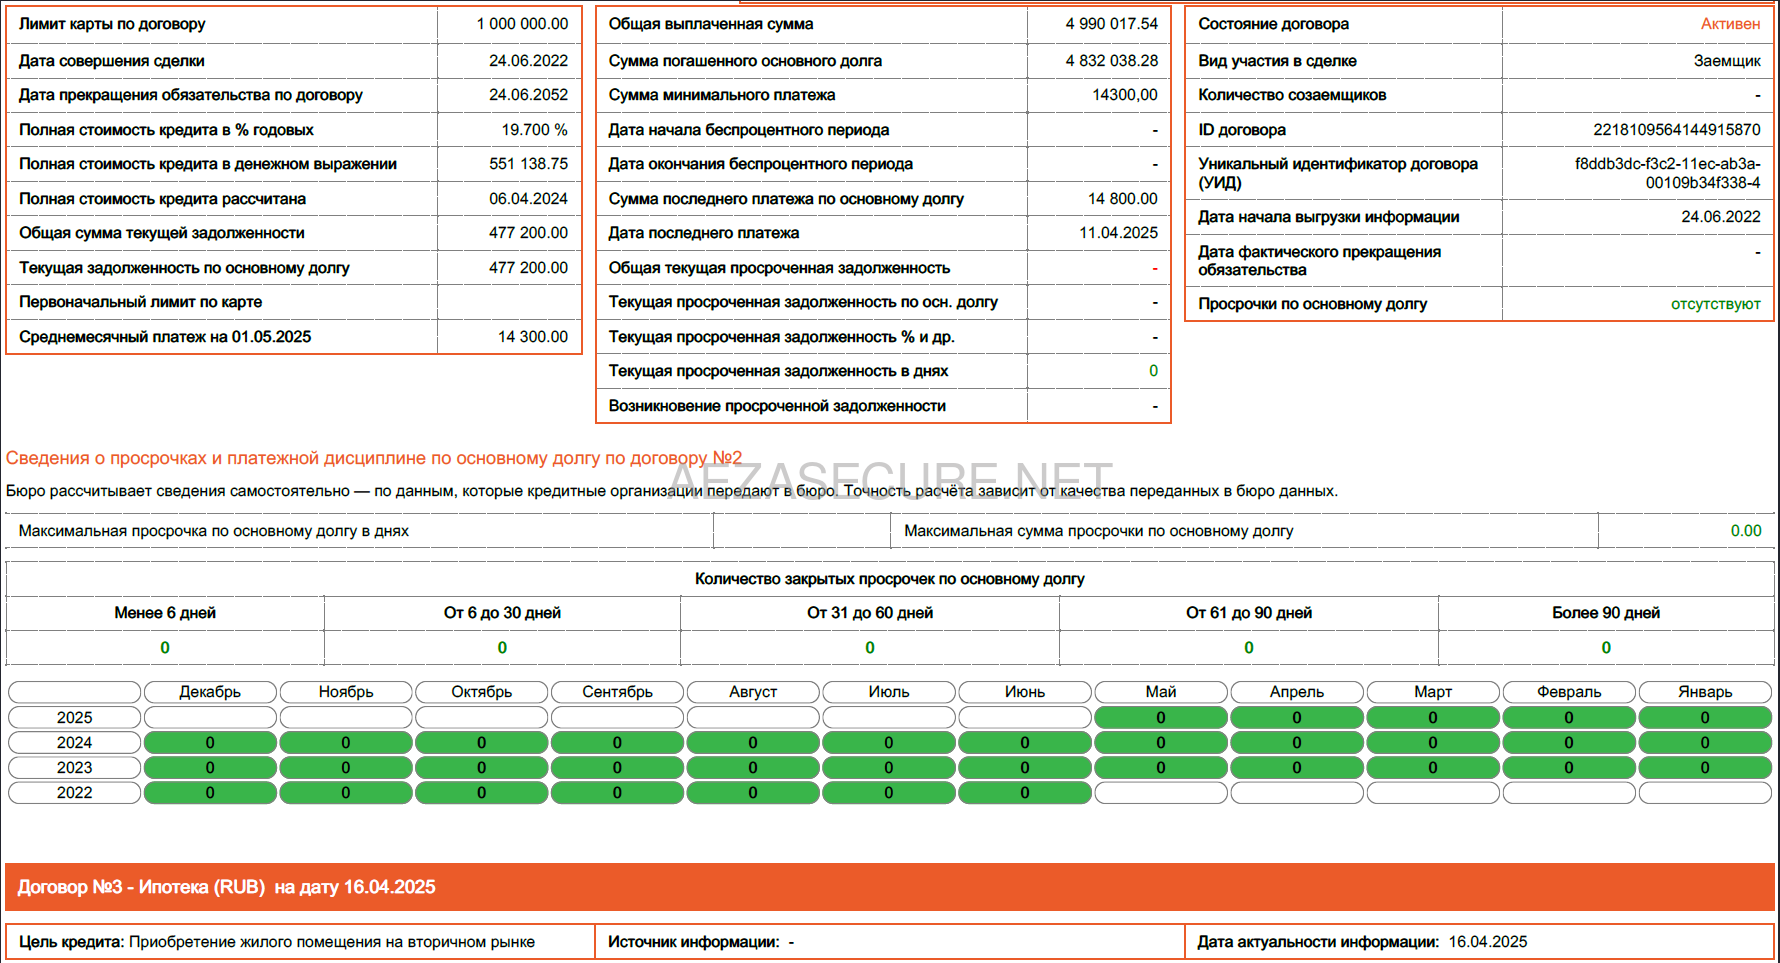Image resolution: width=1780 pixels, height=963 pixels.
Task: Click the info relevance date 16.04.2025
Action: click(x=1488, y=942)
